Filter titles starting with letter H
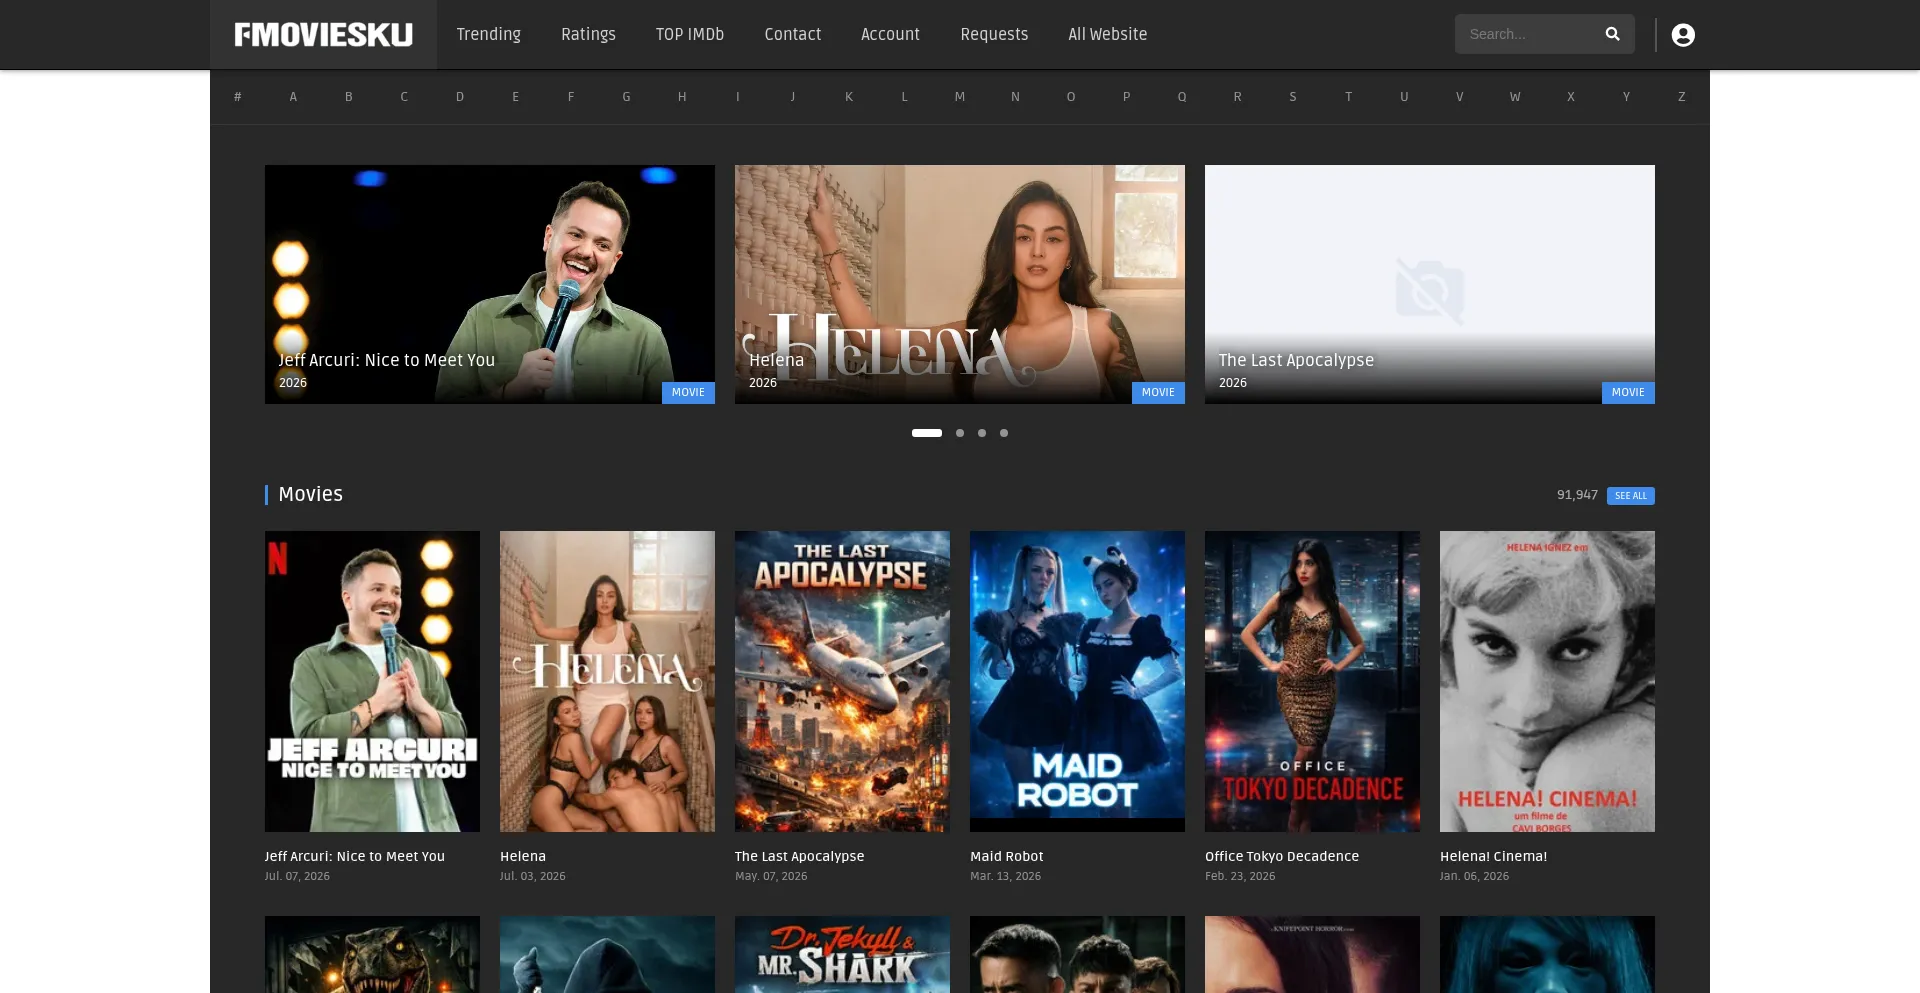The image size is (1920, 993). tap(682, 97)
